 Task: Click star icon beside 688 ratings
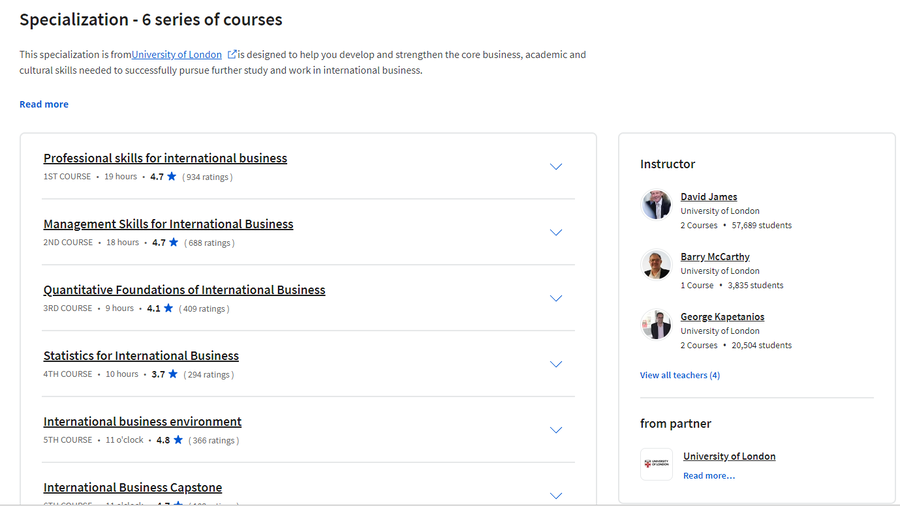click(x=173, y=243)
